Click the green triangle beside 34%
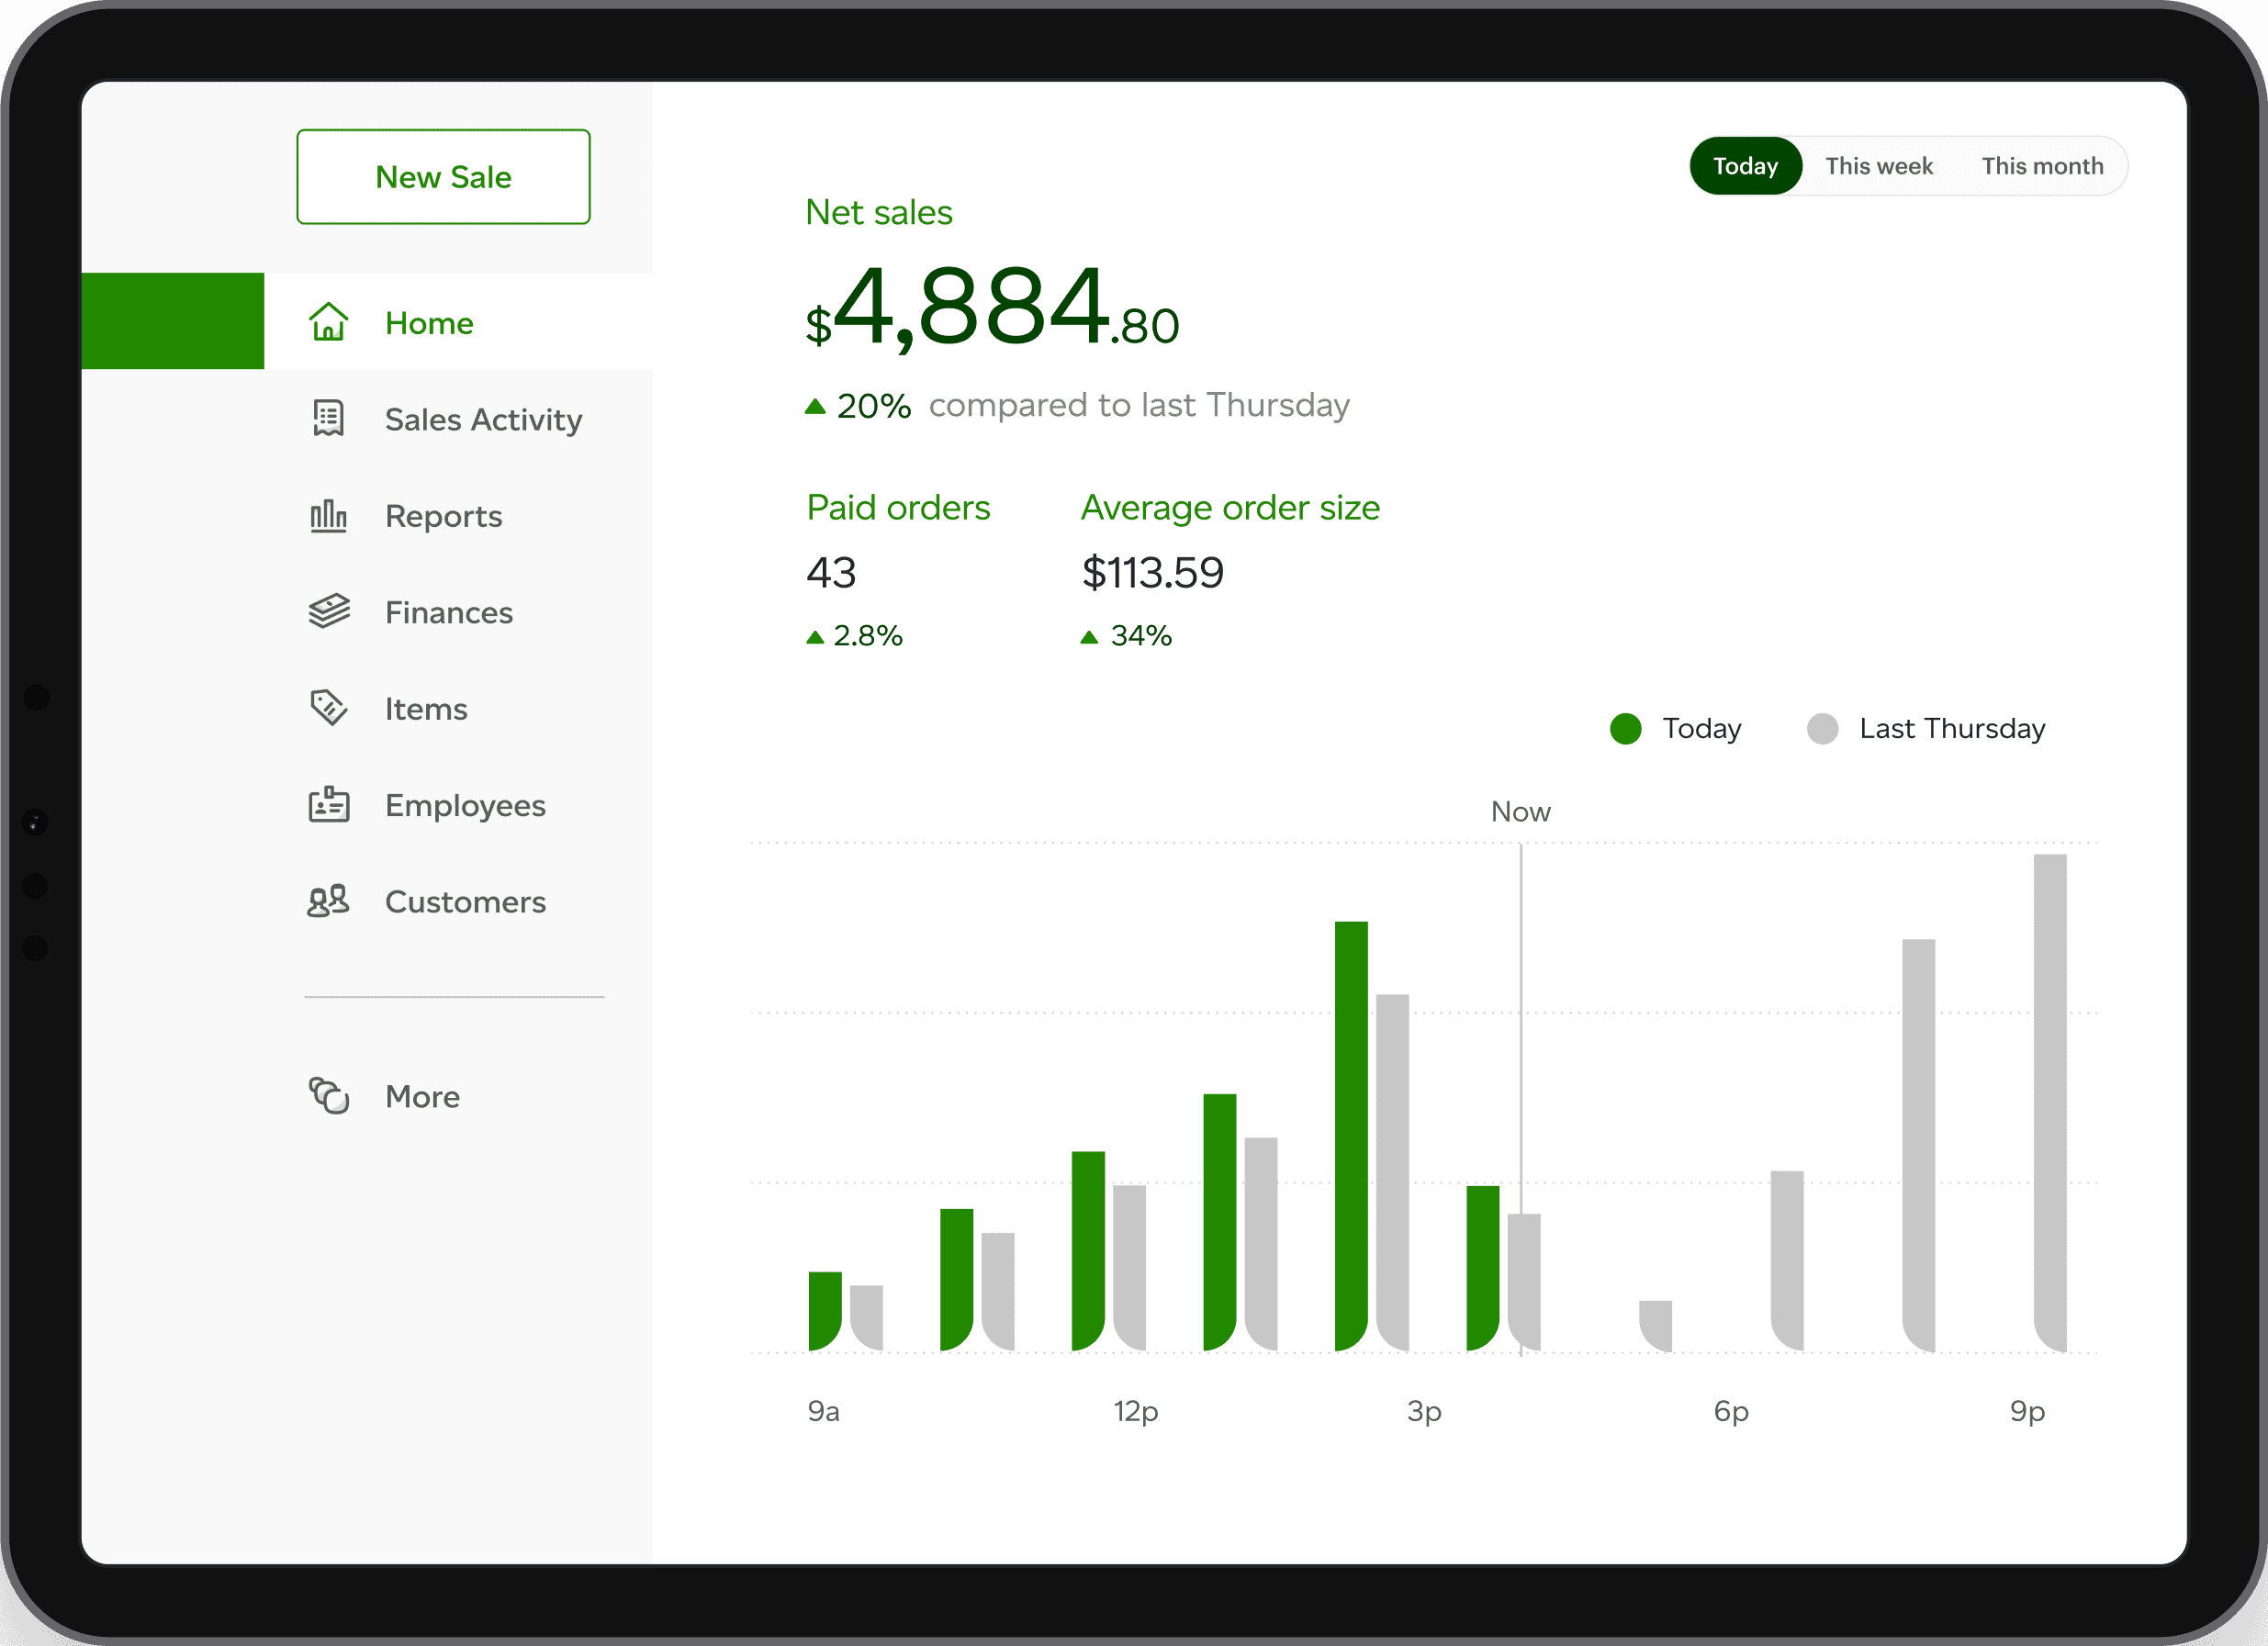Viewport: 2268px width, 1646px height. point(1089,637)
